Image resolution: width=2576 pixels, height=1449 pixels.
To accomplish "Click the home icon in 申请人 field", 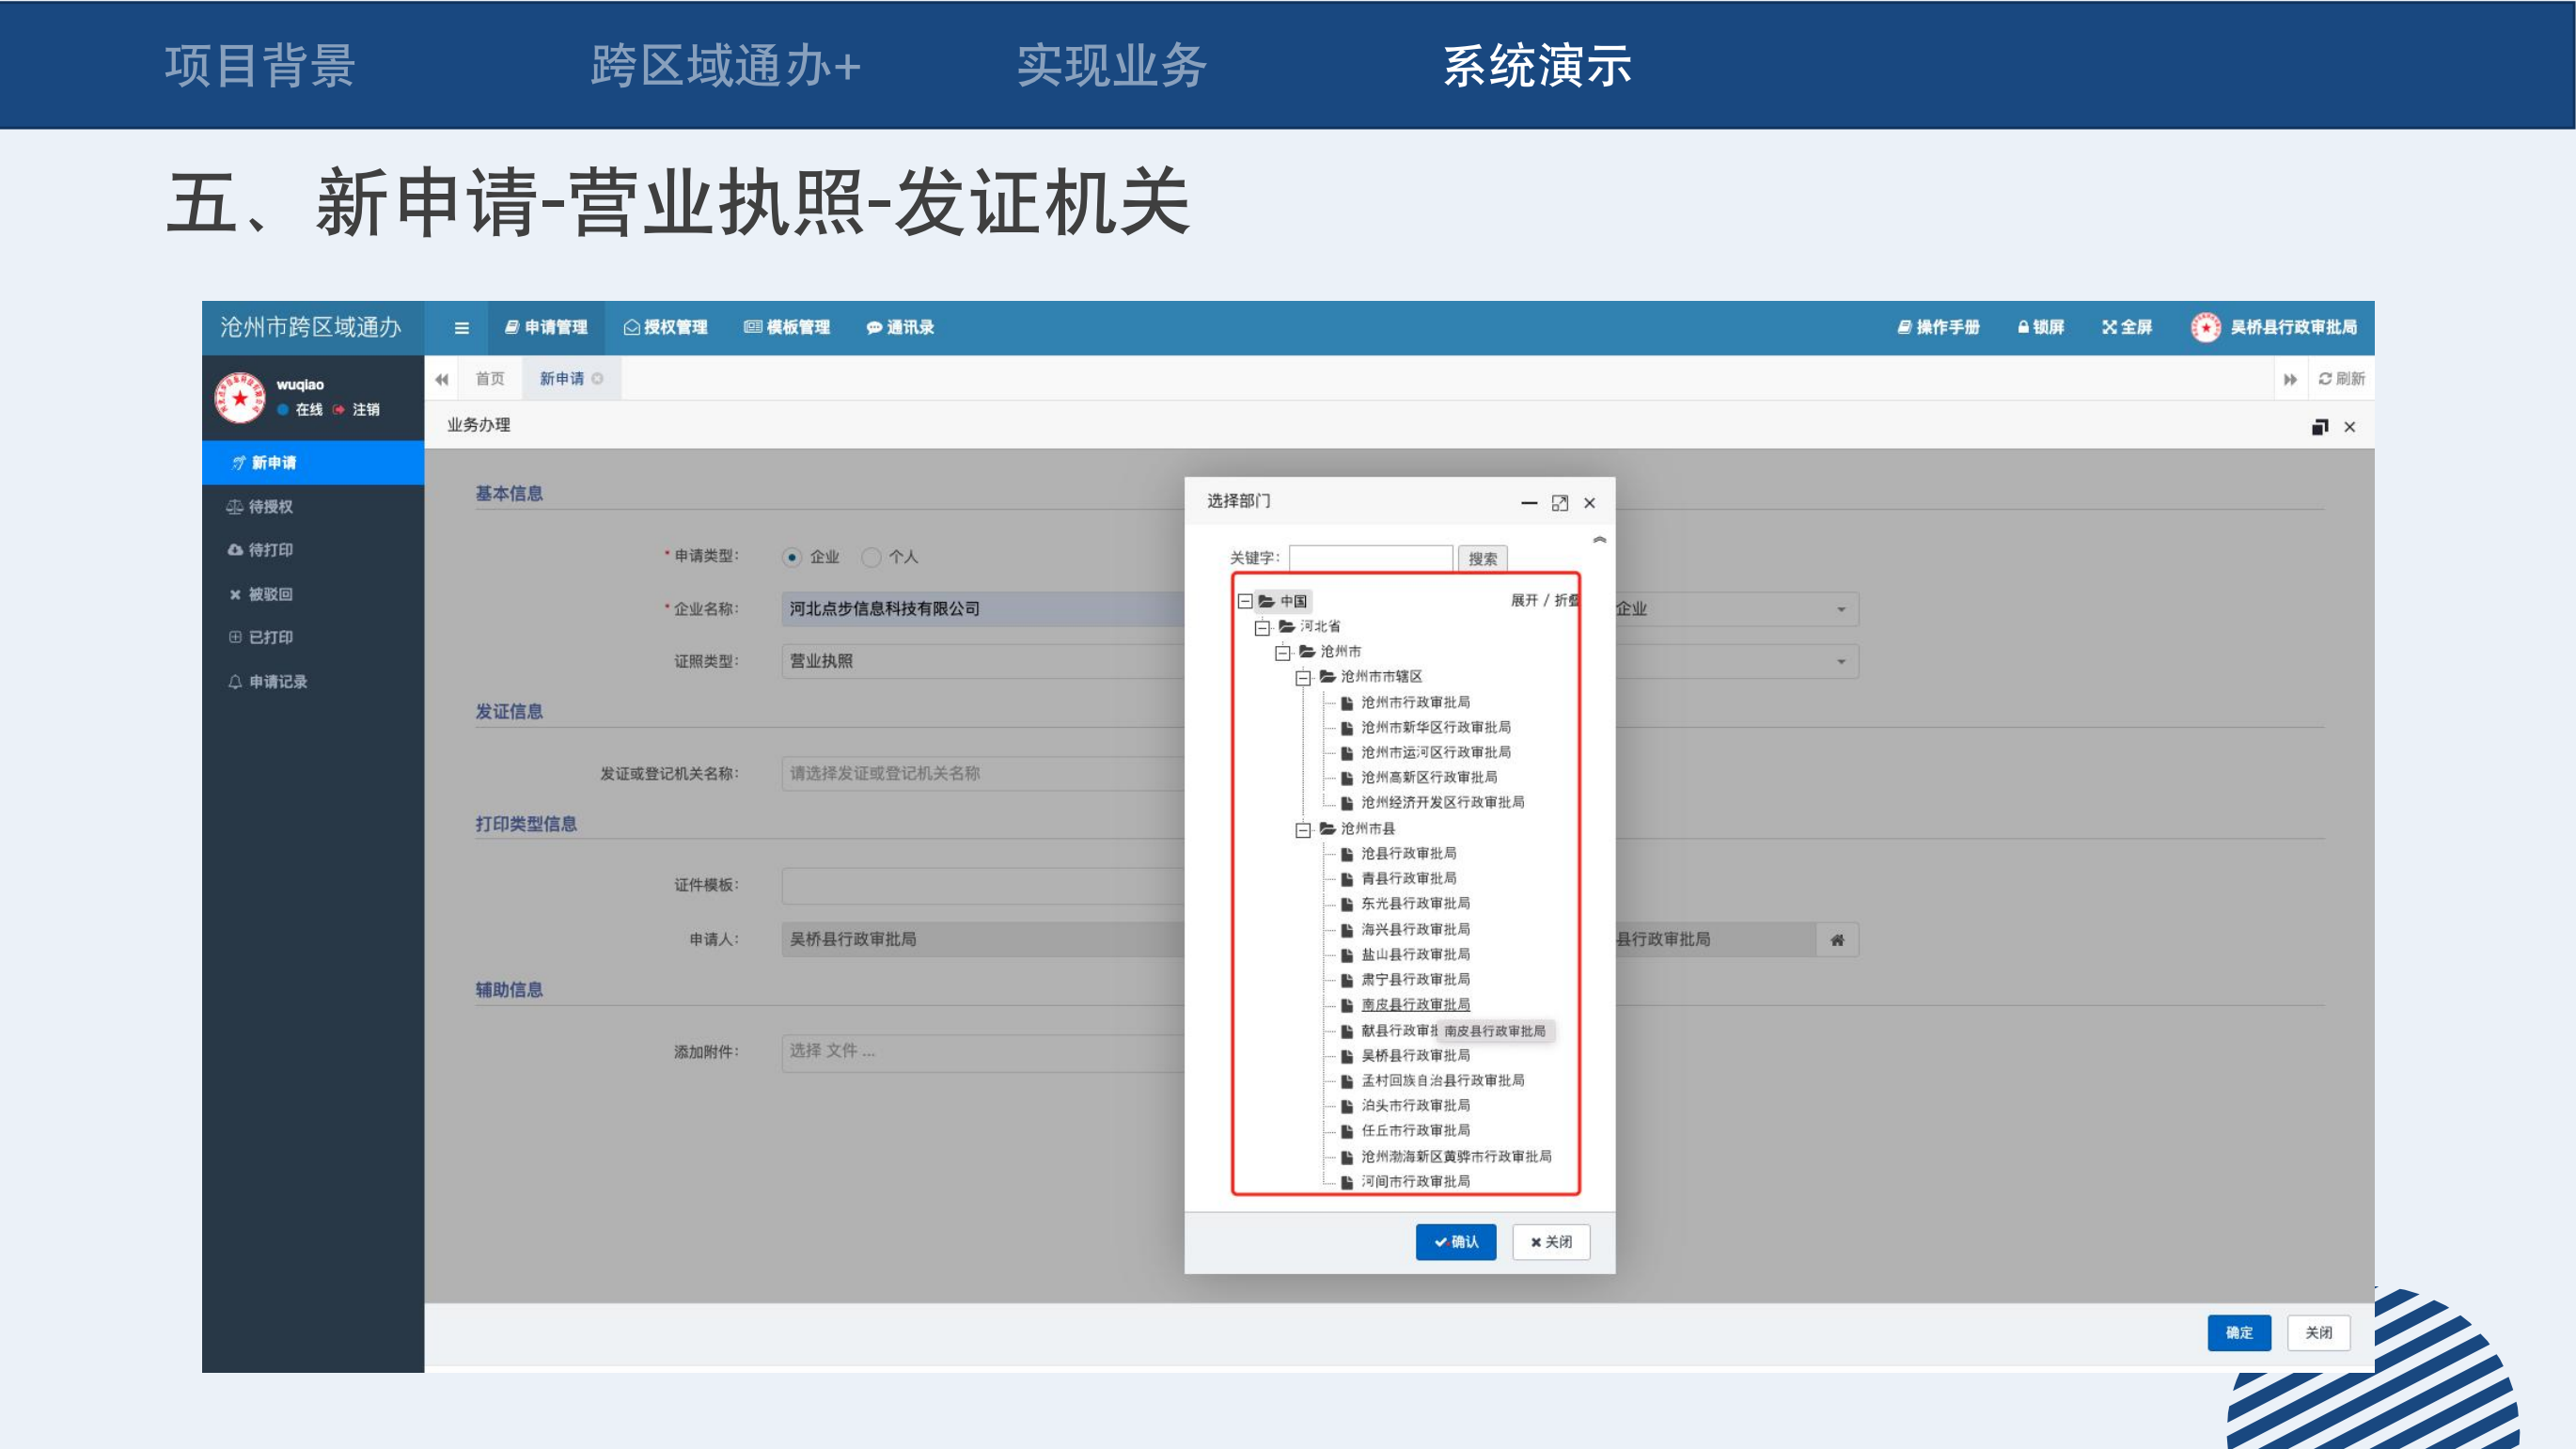I will tap(1837, 940).
